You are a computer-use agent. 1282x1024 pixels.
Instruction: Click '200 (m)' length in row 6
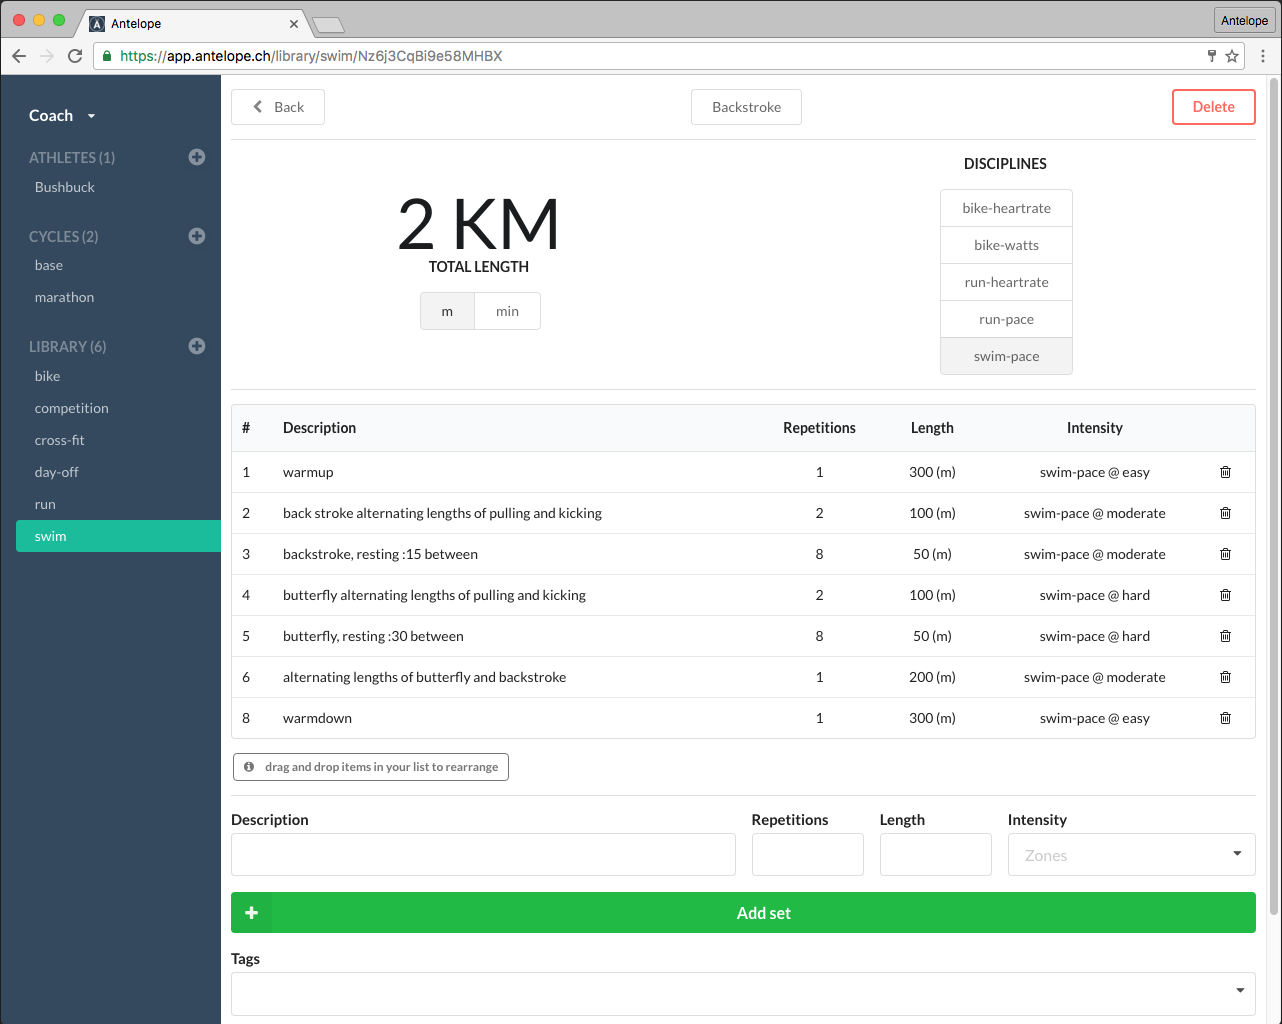click(x=932, y=677)
